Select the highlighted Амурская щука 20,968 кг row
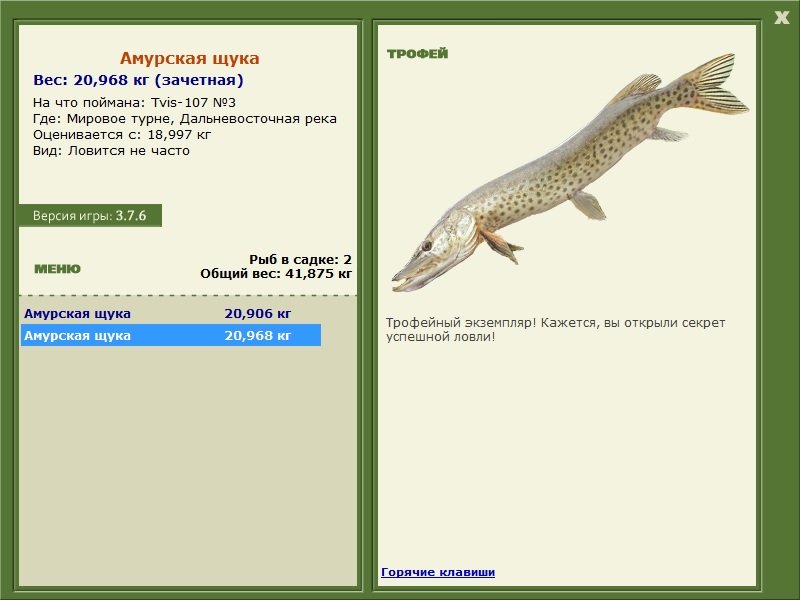Viewport: 800px width, 600px height. click(x=171, y=335)
